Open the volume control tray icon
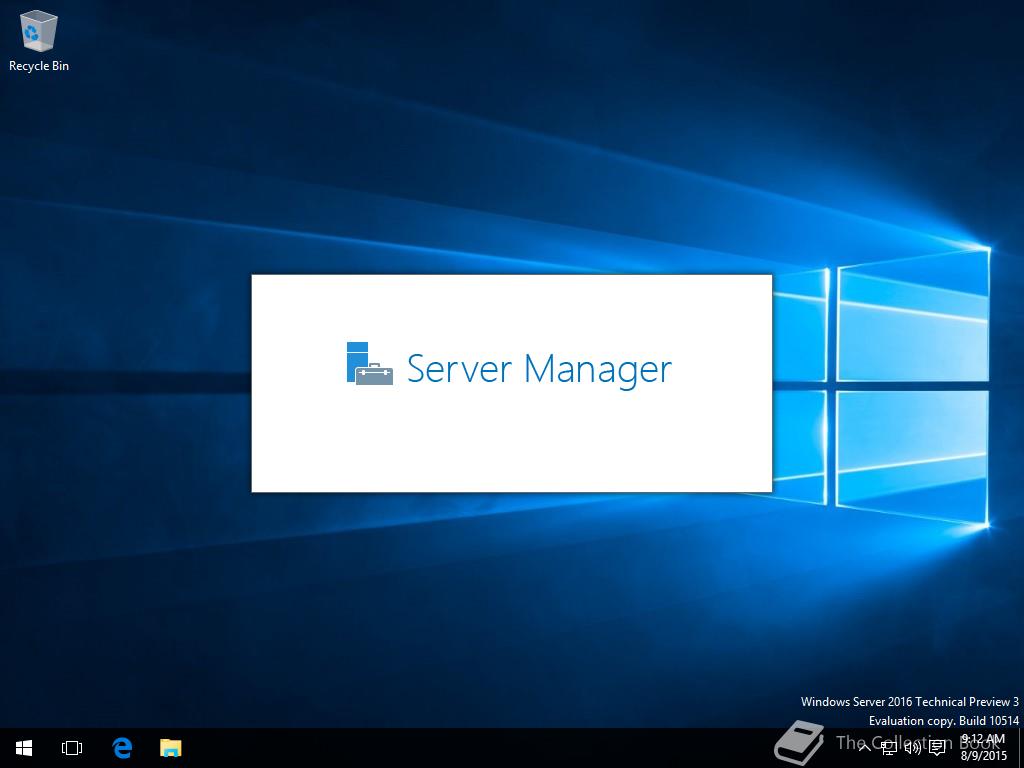This screenshot has width=1024, height=768. click(913, 747)
